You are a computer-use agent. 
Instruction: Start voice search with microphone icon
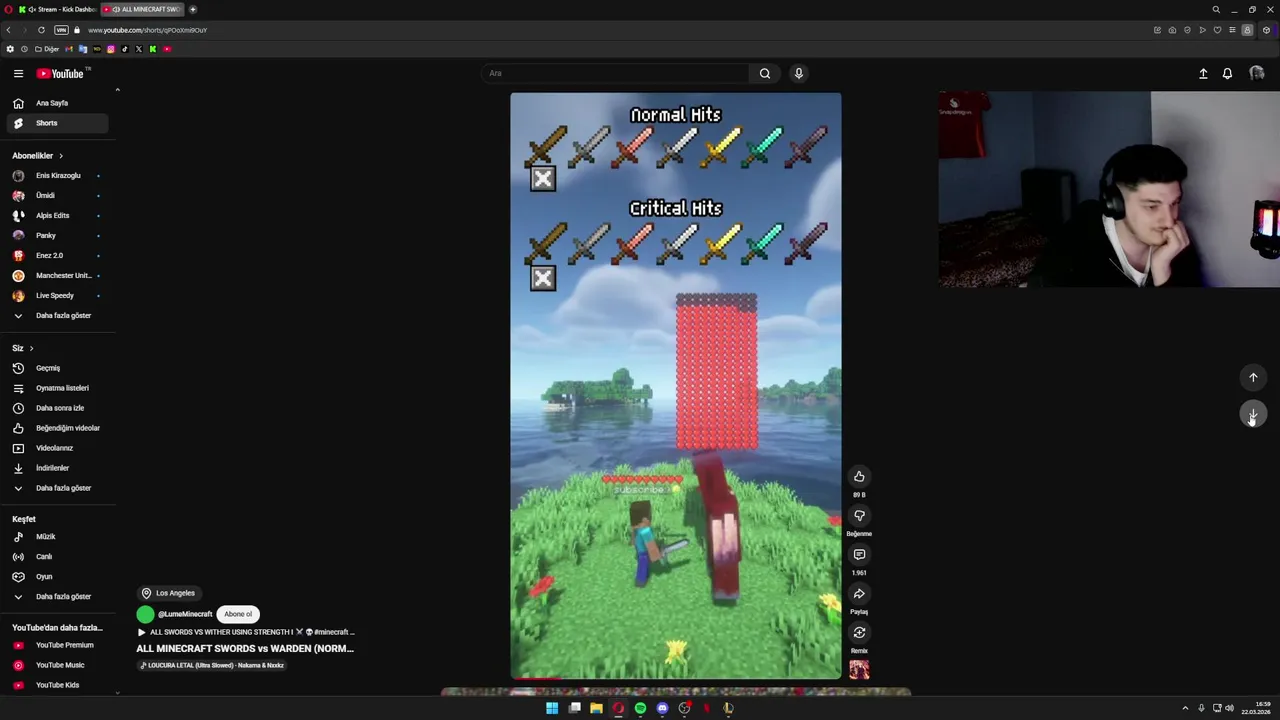click(799, 73)
